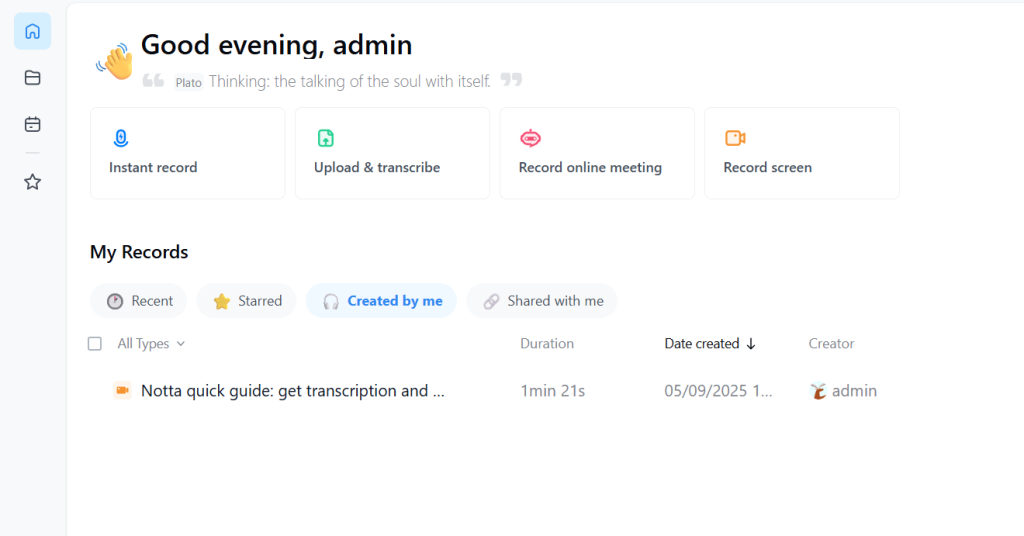Click the Thinking quote text
Image resolution: width=1024 pixels, height=536 pixels.
pyautogui.click(x=349, y=81)
